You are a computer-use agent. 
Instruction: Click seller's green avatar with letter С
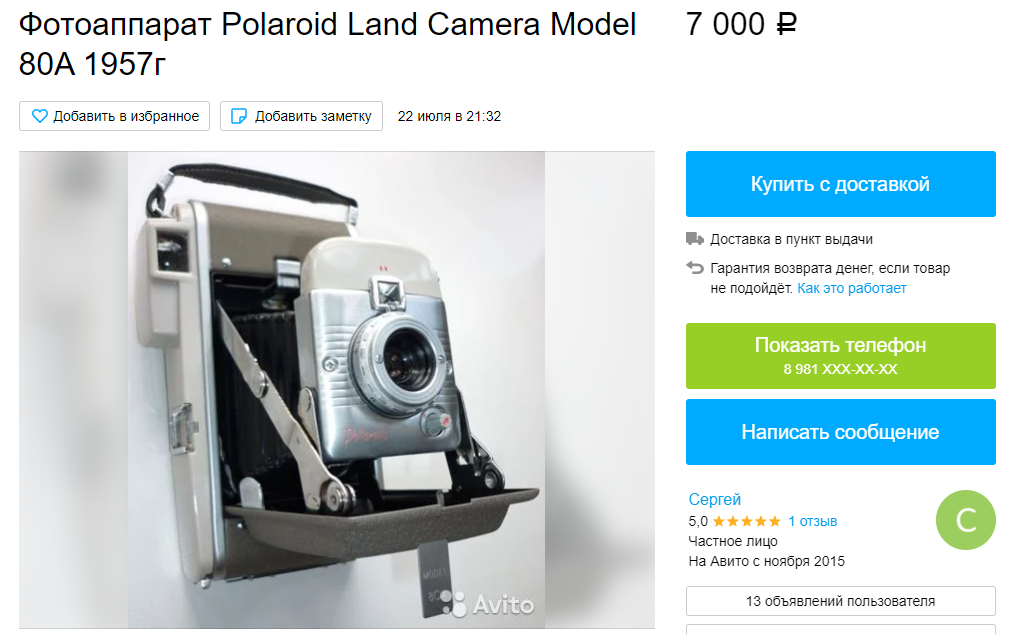point(966,520)
